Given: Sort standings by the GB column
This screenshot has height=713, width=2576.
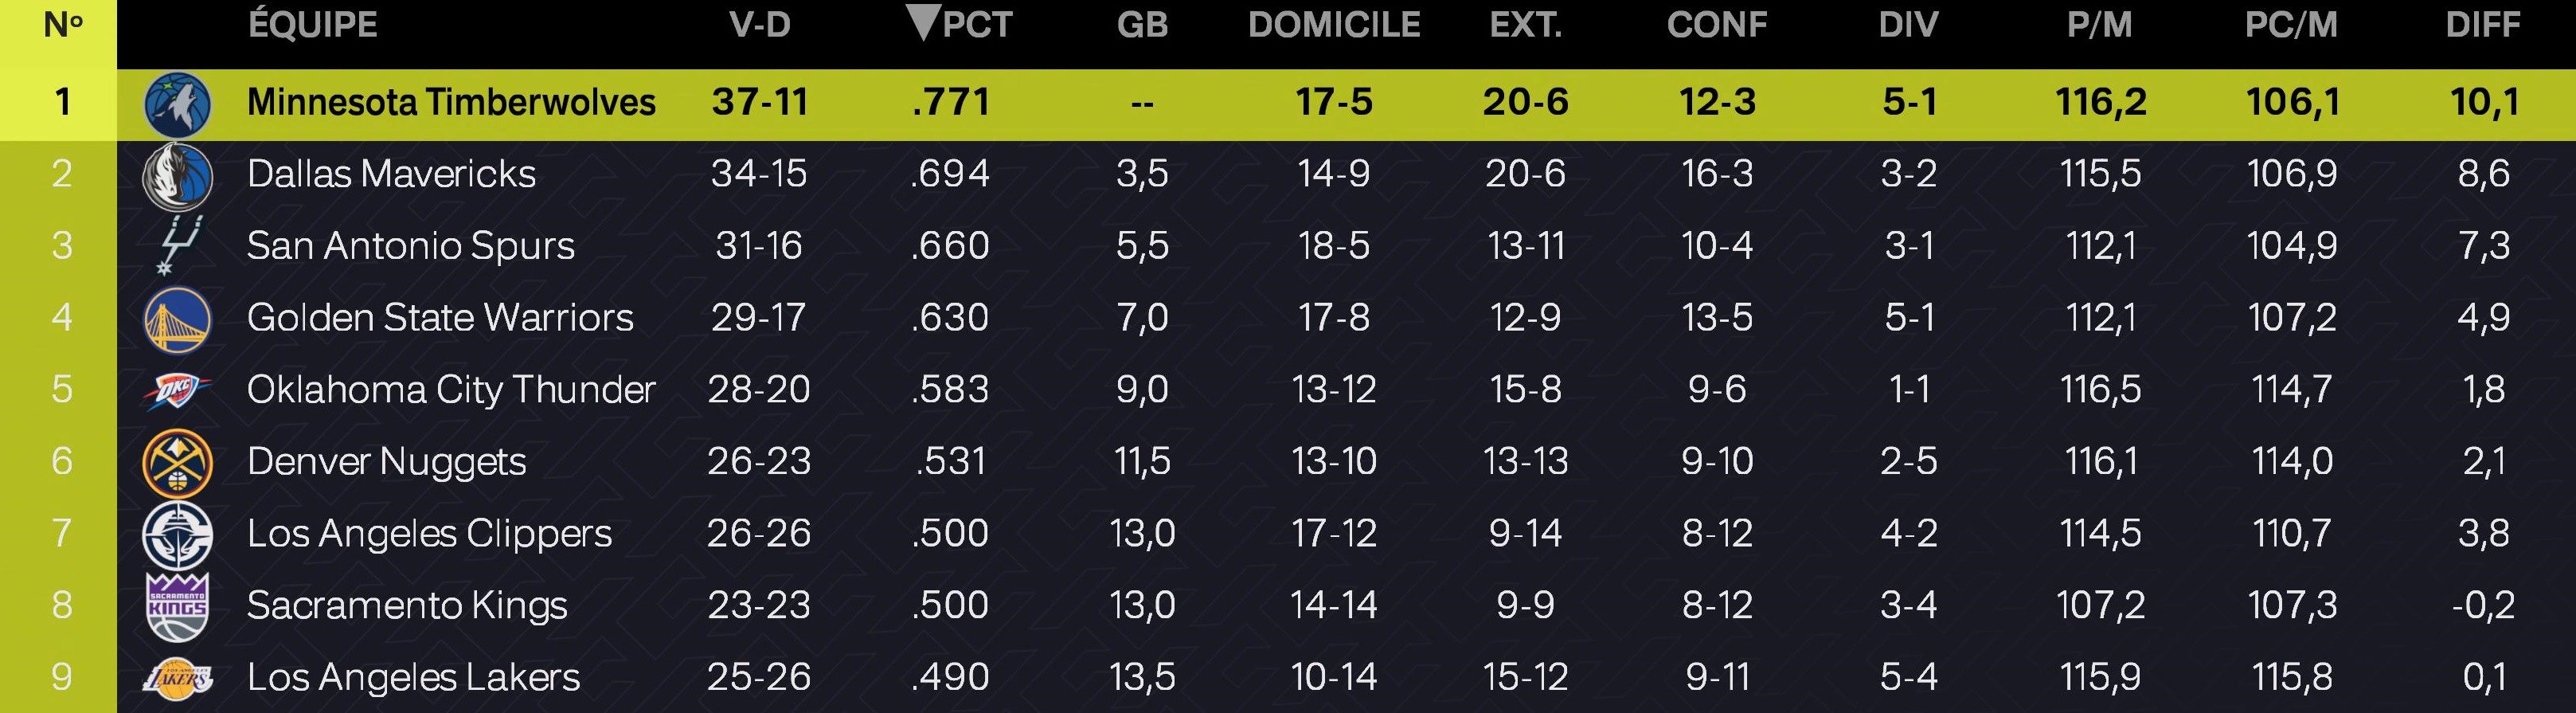Looking at the screenshot, I should pos(1142,24).
